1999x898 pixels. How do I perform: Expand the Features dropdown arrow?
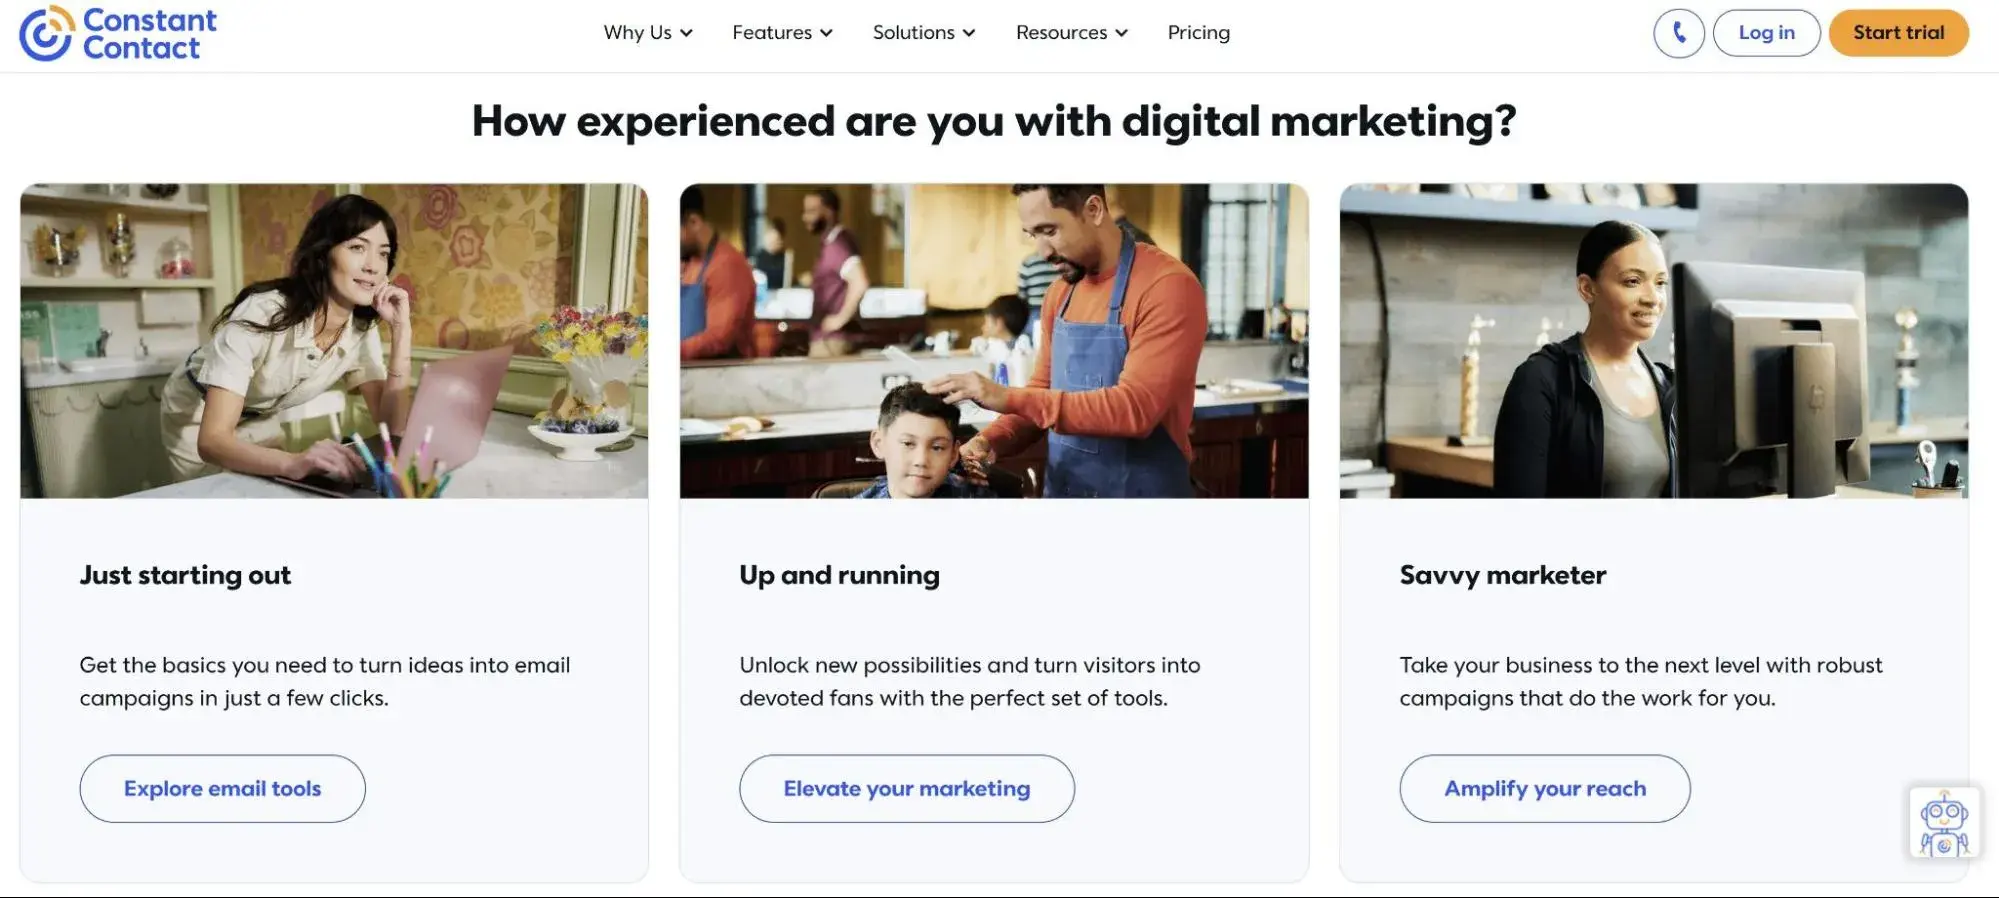(x=827, y=33)
